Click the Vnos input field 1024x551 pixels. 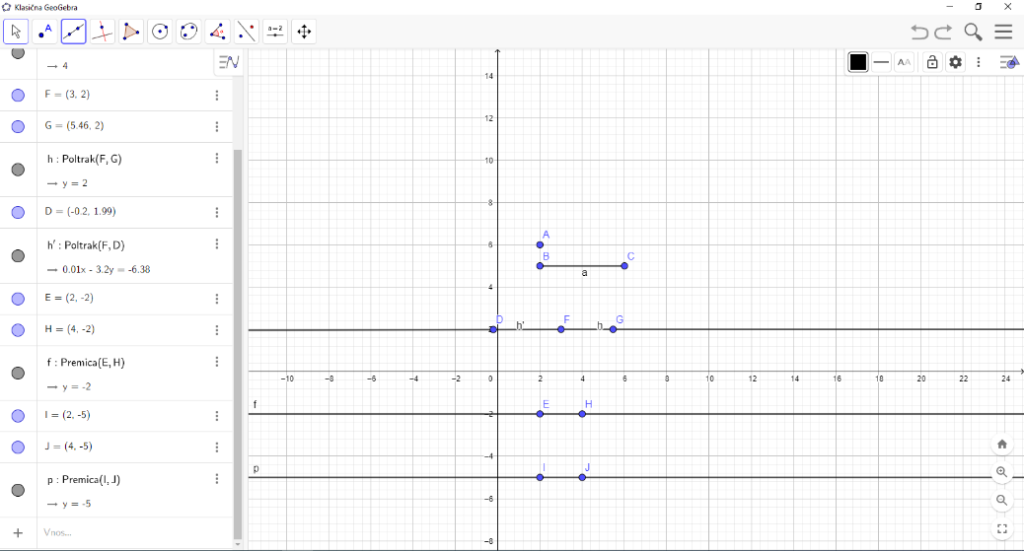134,533
